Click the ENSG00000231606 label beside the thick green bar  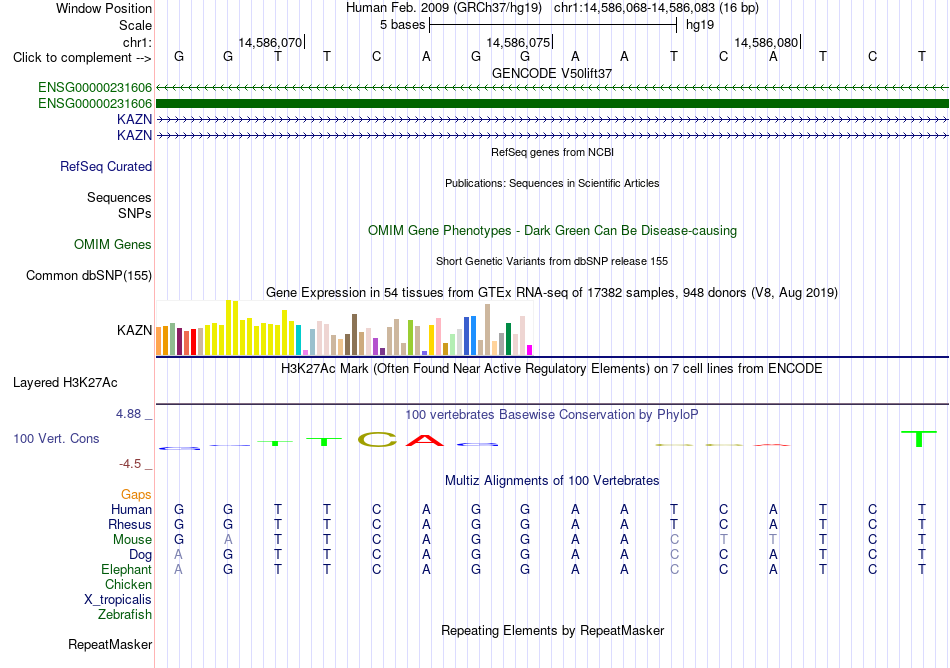[95, 104]
